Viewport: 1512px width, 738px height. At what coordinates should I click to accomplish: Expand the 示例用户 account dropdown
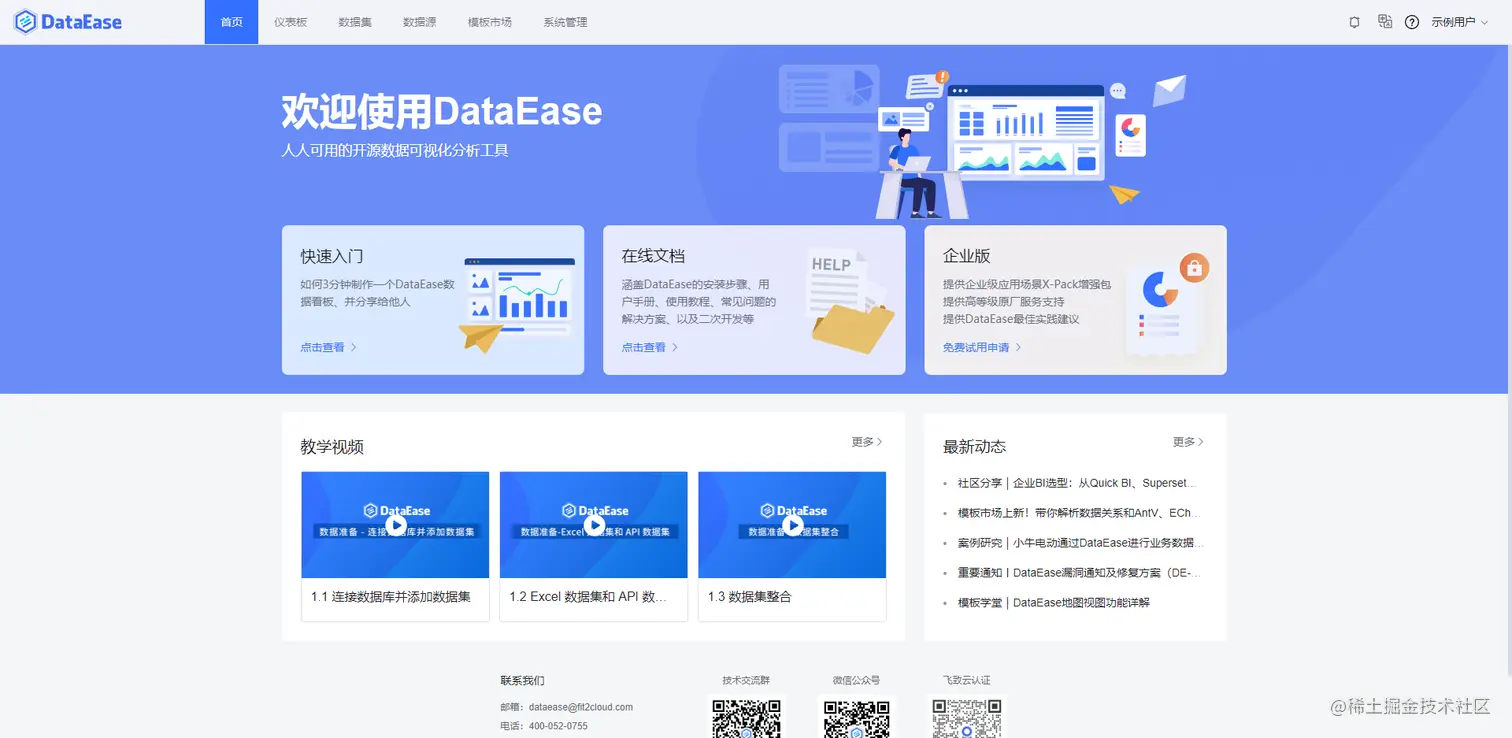[1460, 22]
